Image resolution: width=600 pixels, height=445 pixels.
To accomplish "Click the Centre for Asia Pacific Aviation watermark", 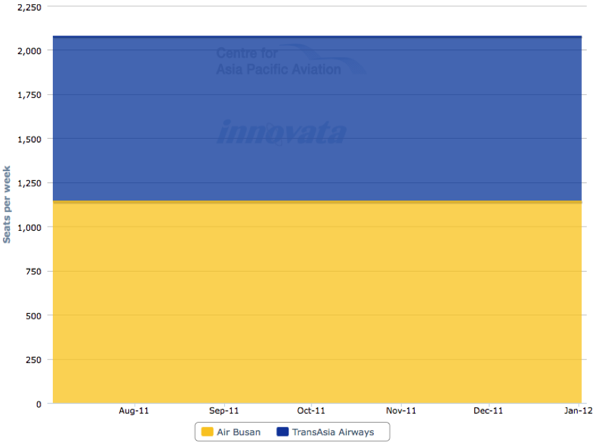I will point(279,62).
